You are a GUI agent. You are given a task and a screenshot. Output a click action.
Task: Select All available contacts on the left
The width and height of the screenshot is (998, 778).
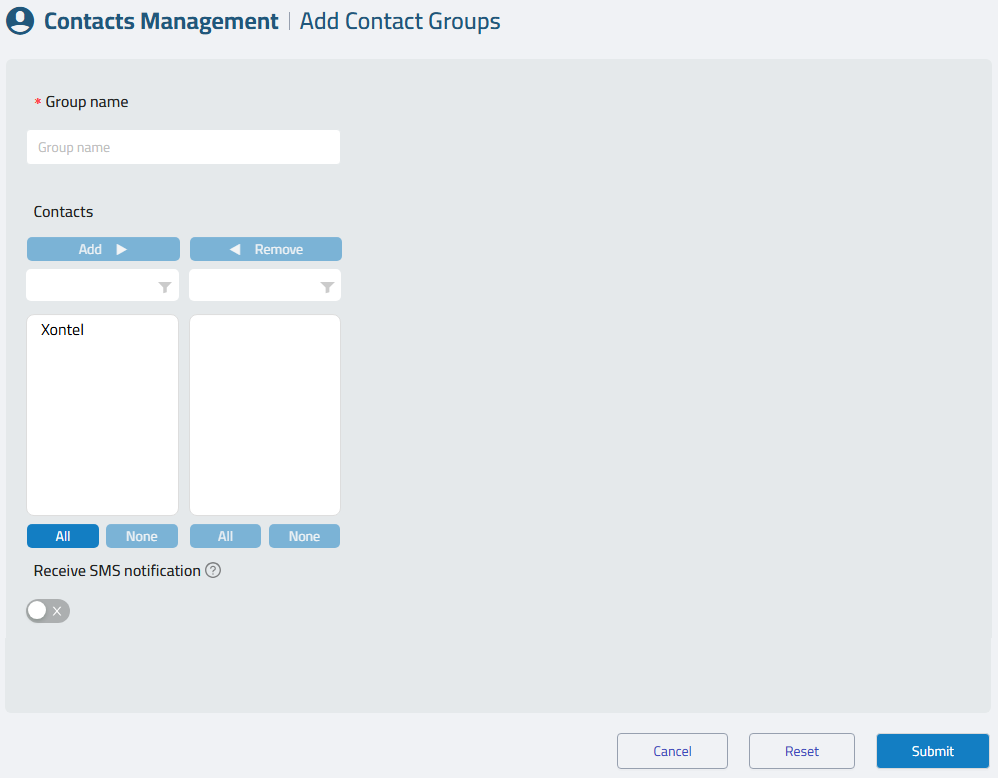(x=63, y=536)
